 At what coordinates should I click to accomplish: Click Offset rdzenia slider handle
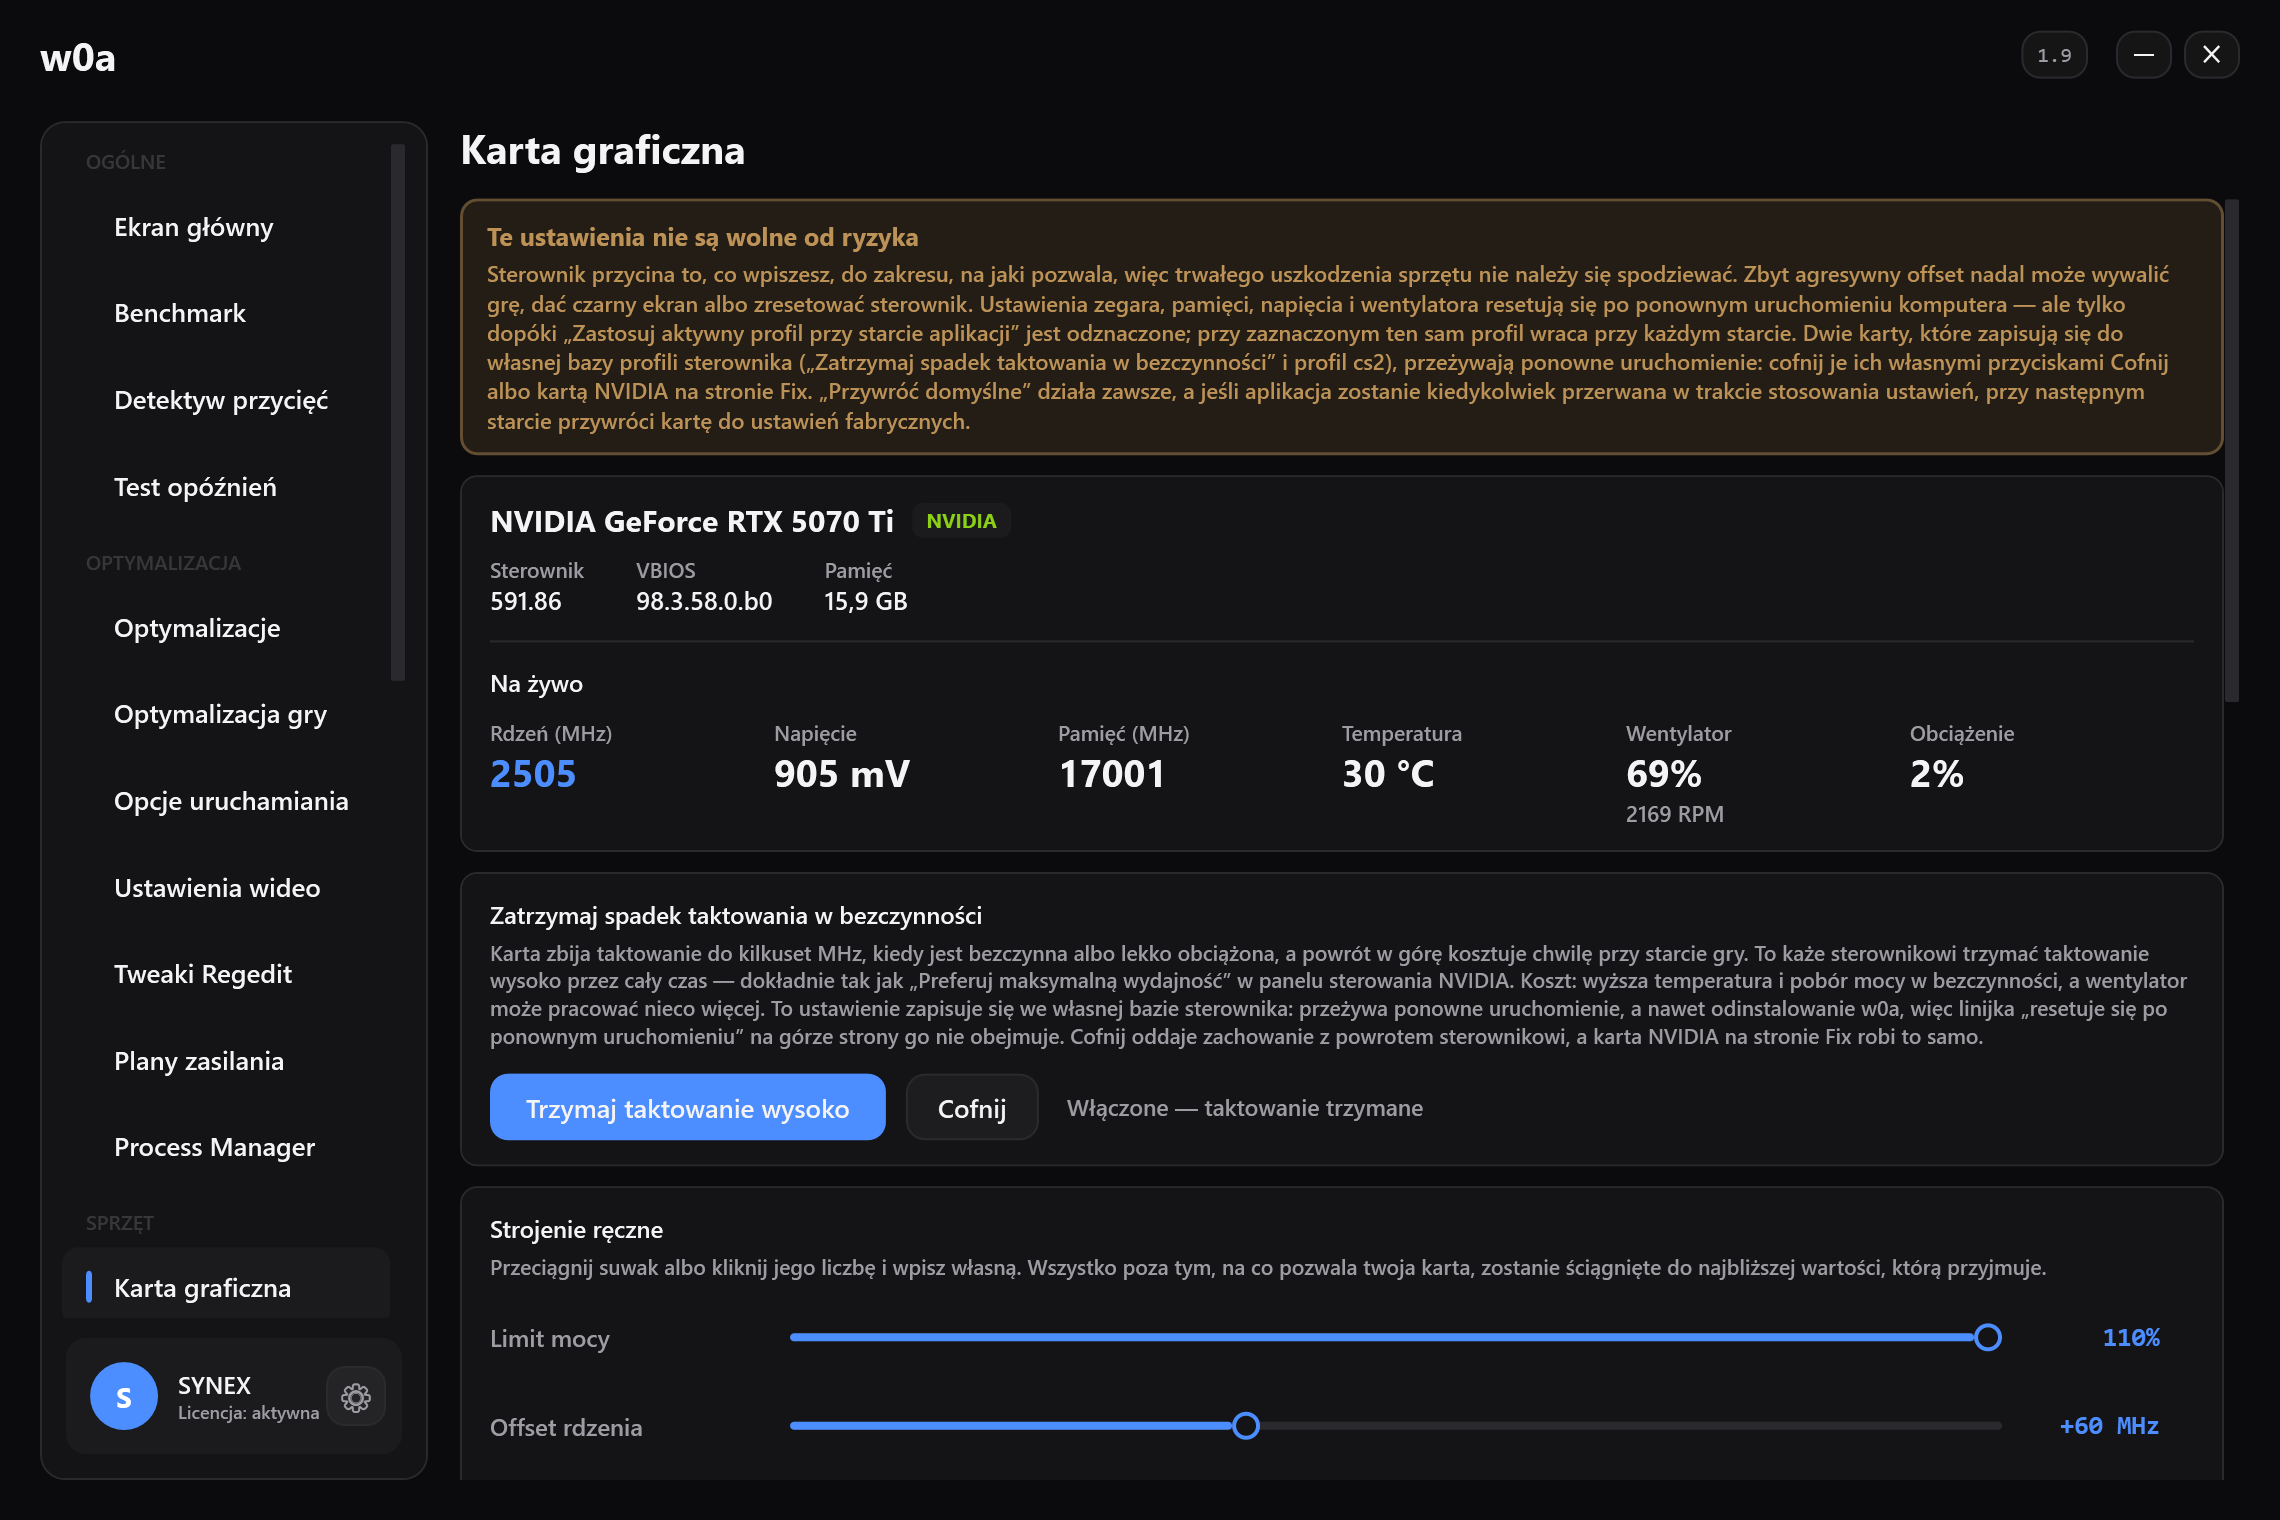(1245, 1425)
